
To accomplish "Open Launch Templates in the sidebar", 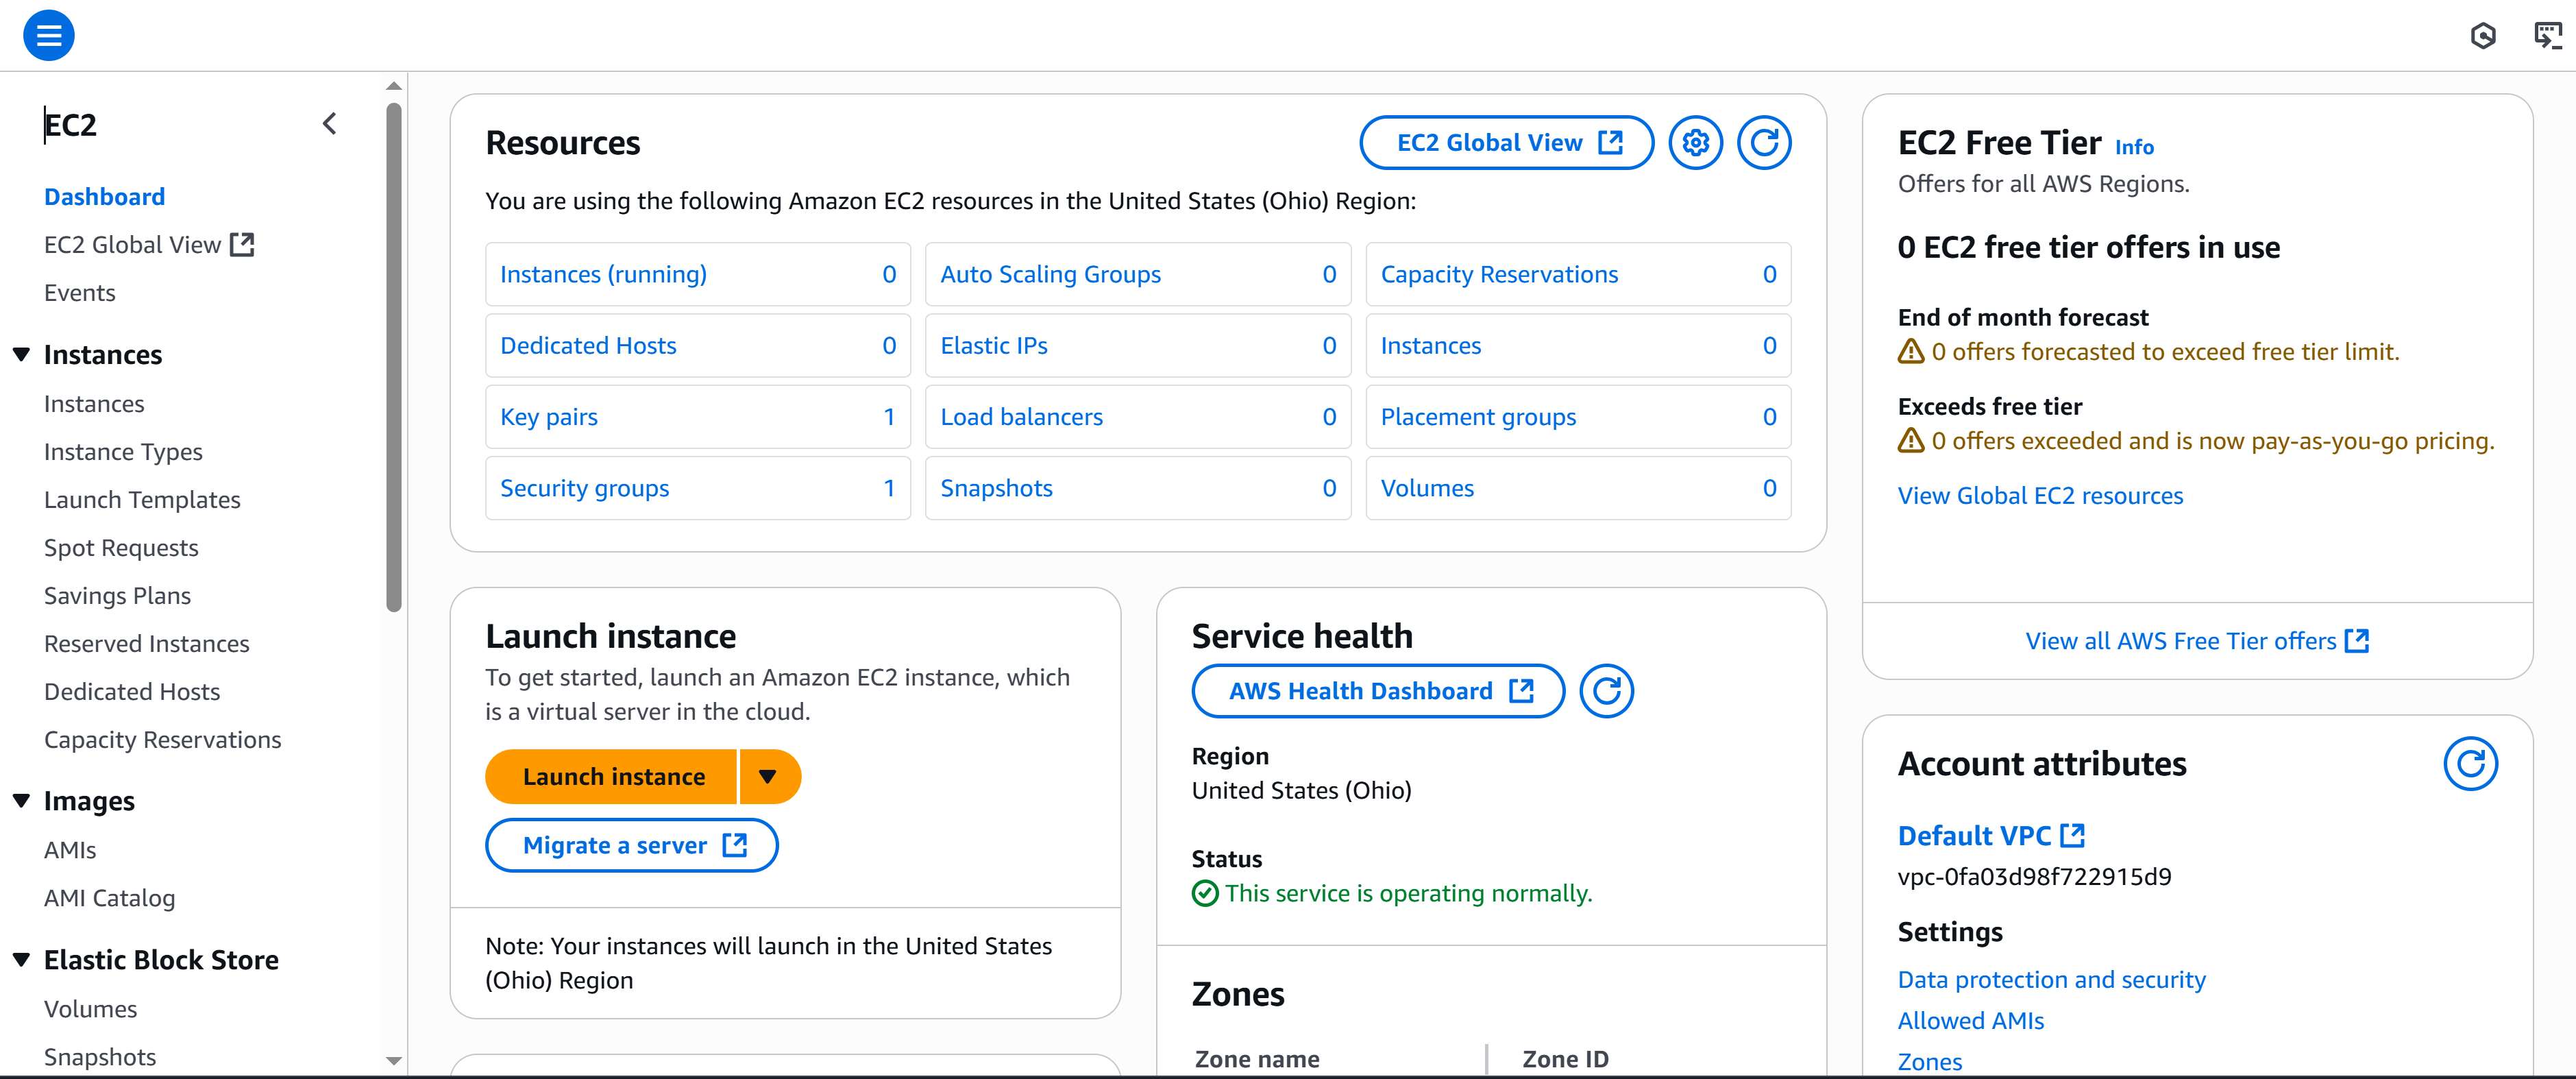I will point(142,500).
